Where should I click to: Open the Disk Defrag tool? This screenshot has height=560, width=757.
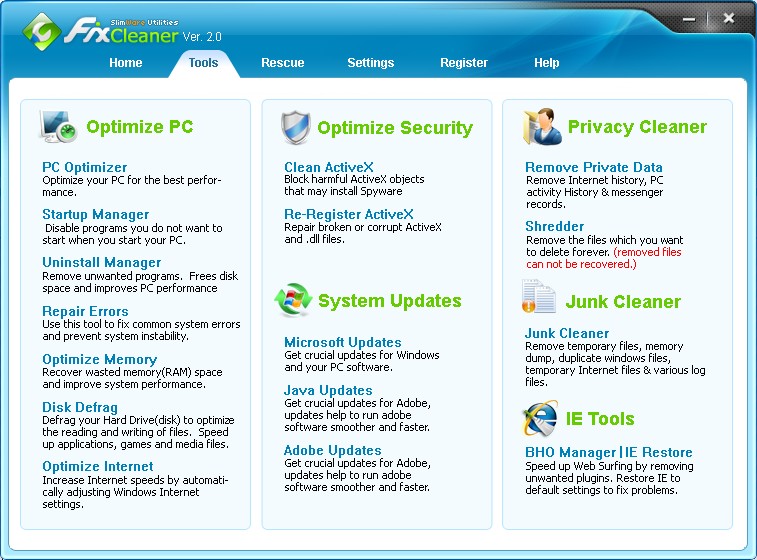click(80, 407)
